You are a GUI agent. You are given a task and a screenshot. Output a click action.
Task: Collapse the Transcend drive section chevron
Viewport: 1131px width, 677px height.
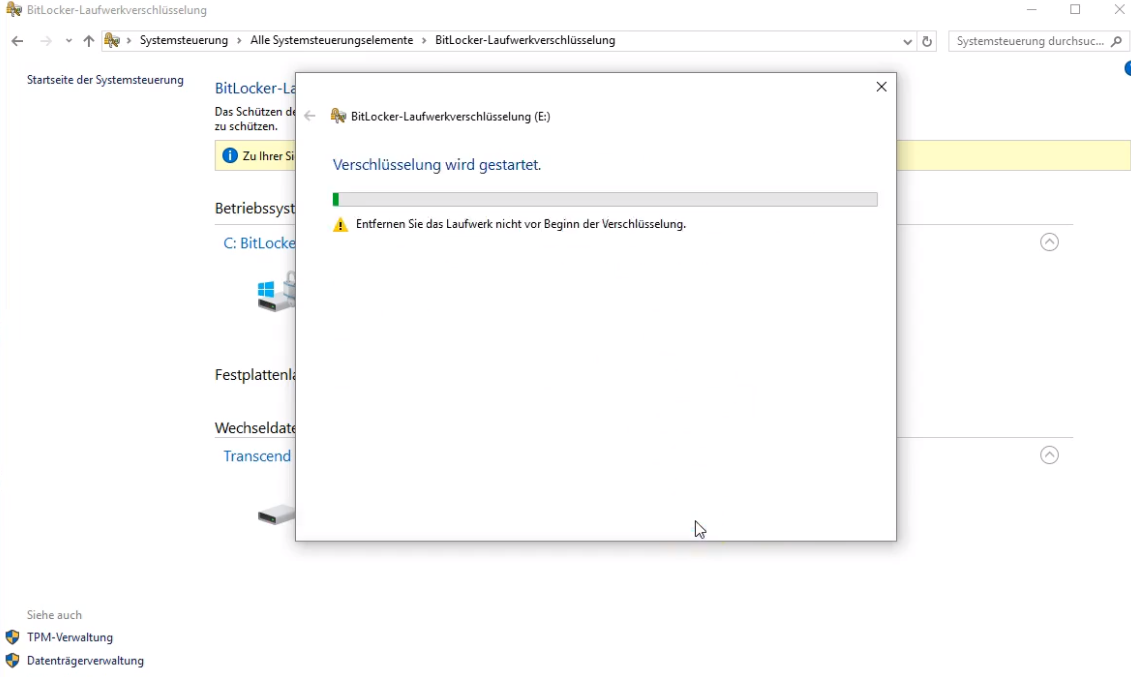coord(1049,455)
